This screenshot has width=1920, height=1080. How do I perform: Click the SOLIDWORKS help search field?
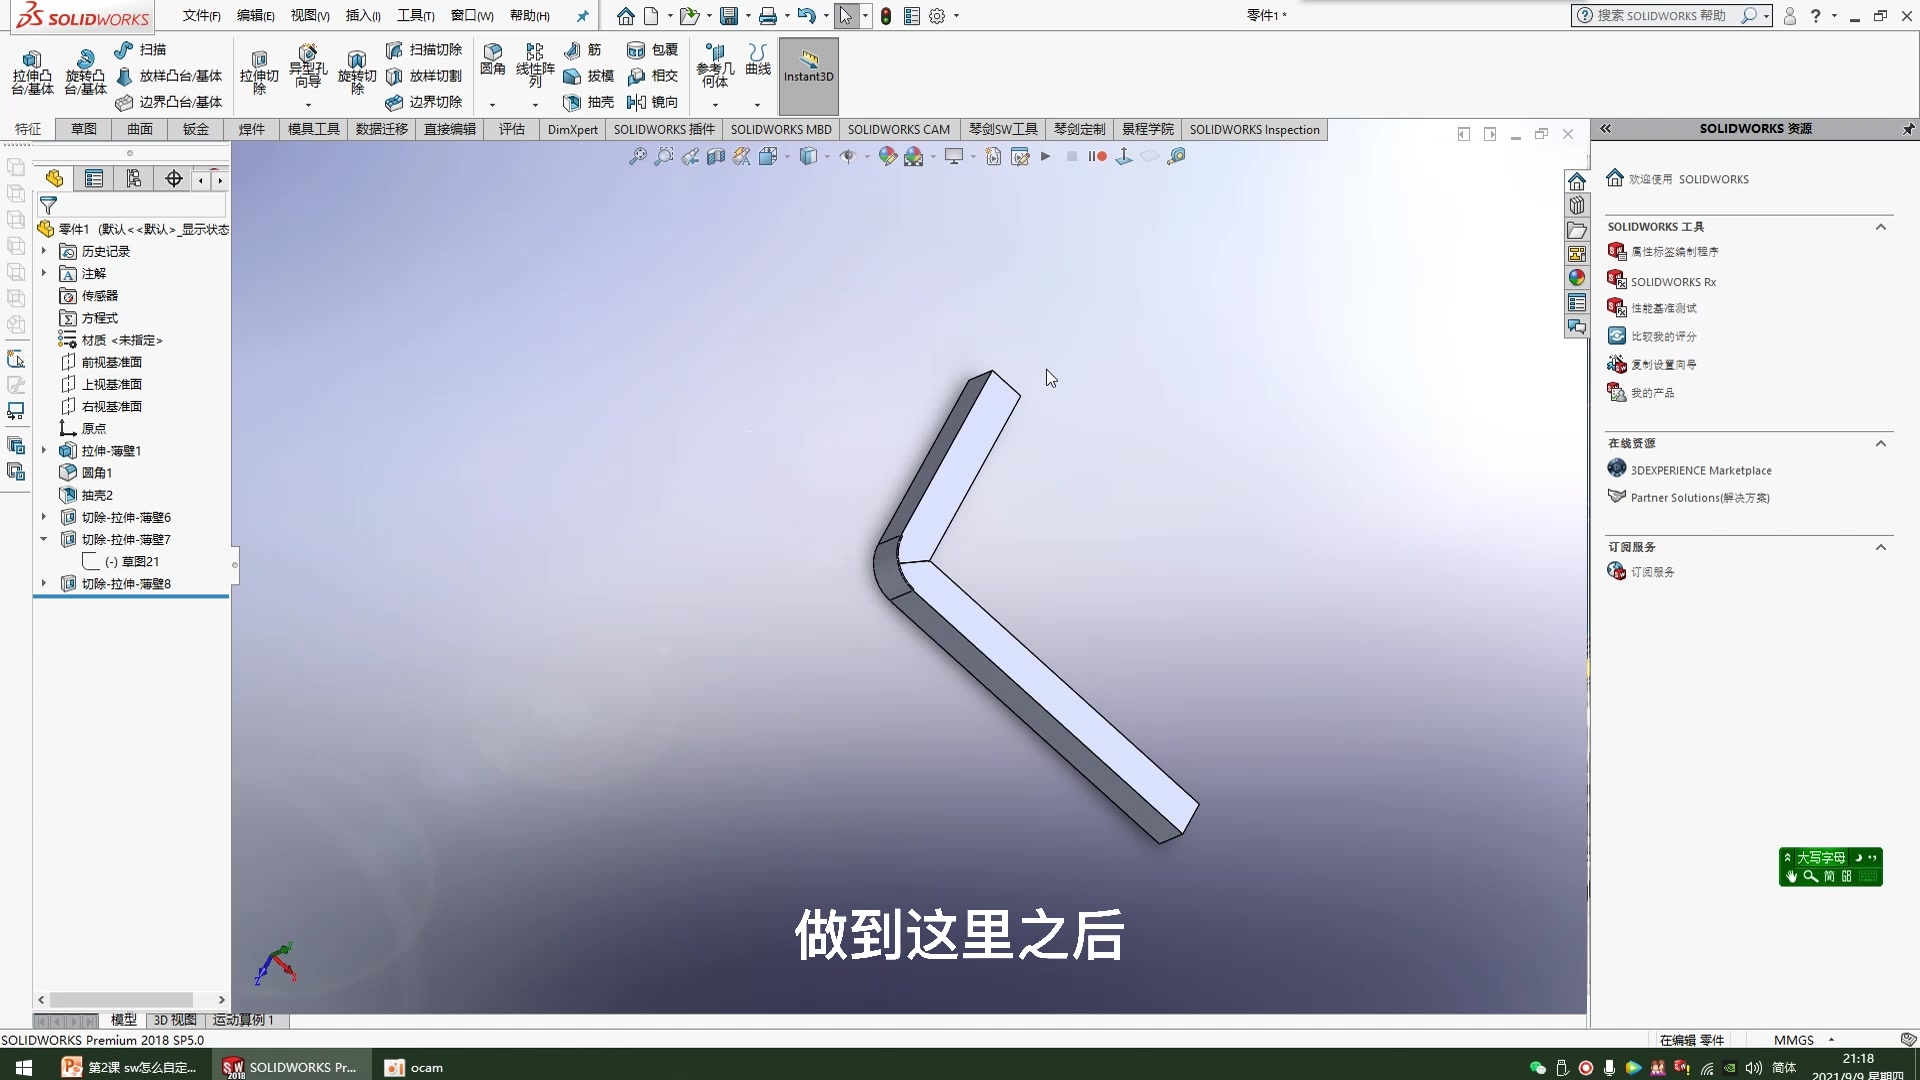[x=1660, y=16]
